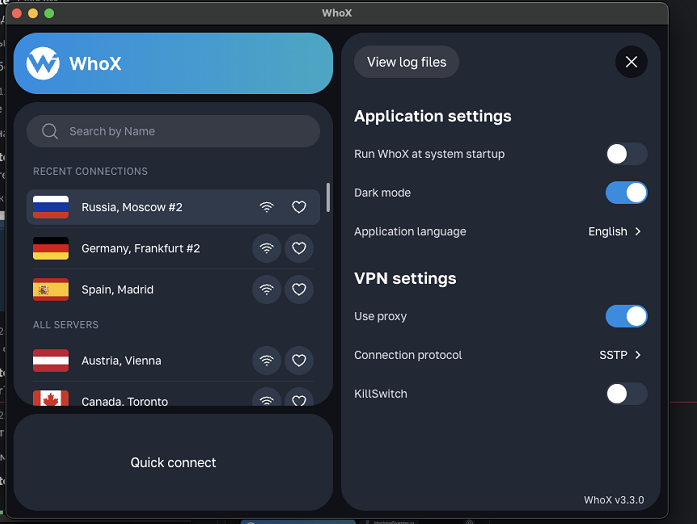Viewport: 697px width, 524px height.
Task: Select Germany, Frankfurt #2 server
Action: tap(173, 248)
